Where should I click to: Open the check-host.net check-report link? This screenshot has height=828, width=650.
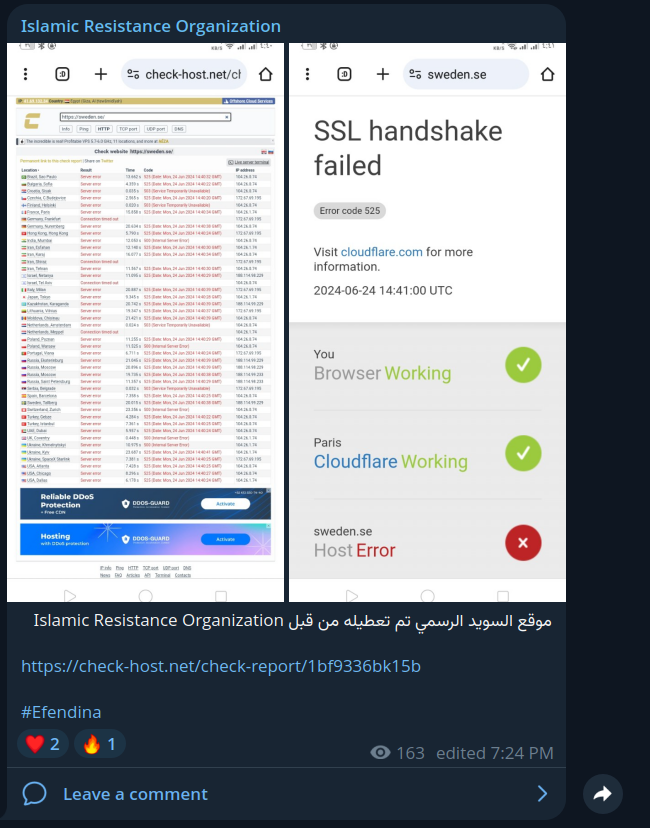point(221,666)
